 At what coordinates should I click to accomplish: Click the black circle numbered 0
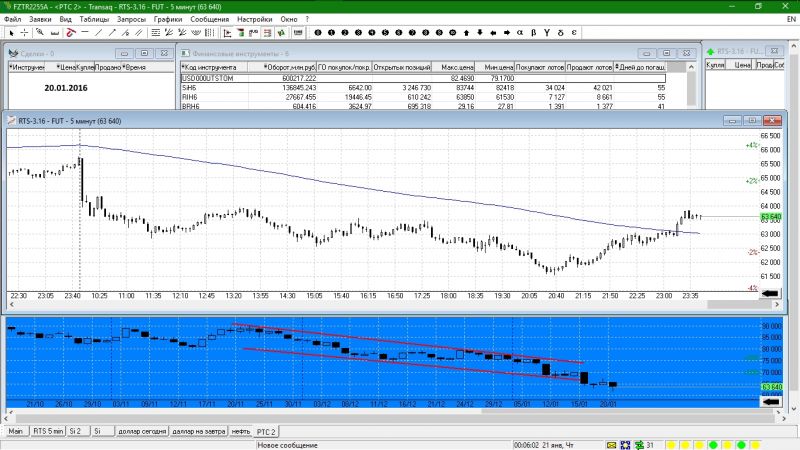(x=318, y=33)
